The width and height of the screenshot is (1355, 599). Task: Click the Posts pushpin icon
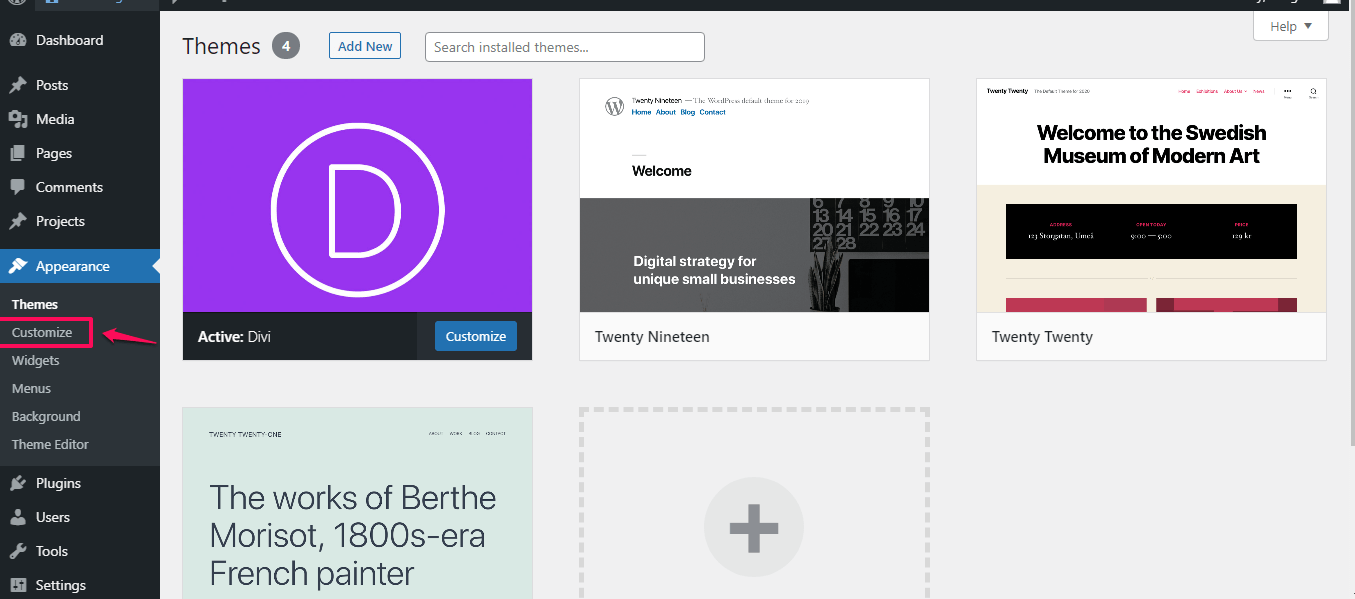21,85
